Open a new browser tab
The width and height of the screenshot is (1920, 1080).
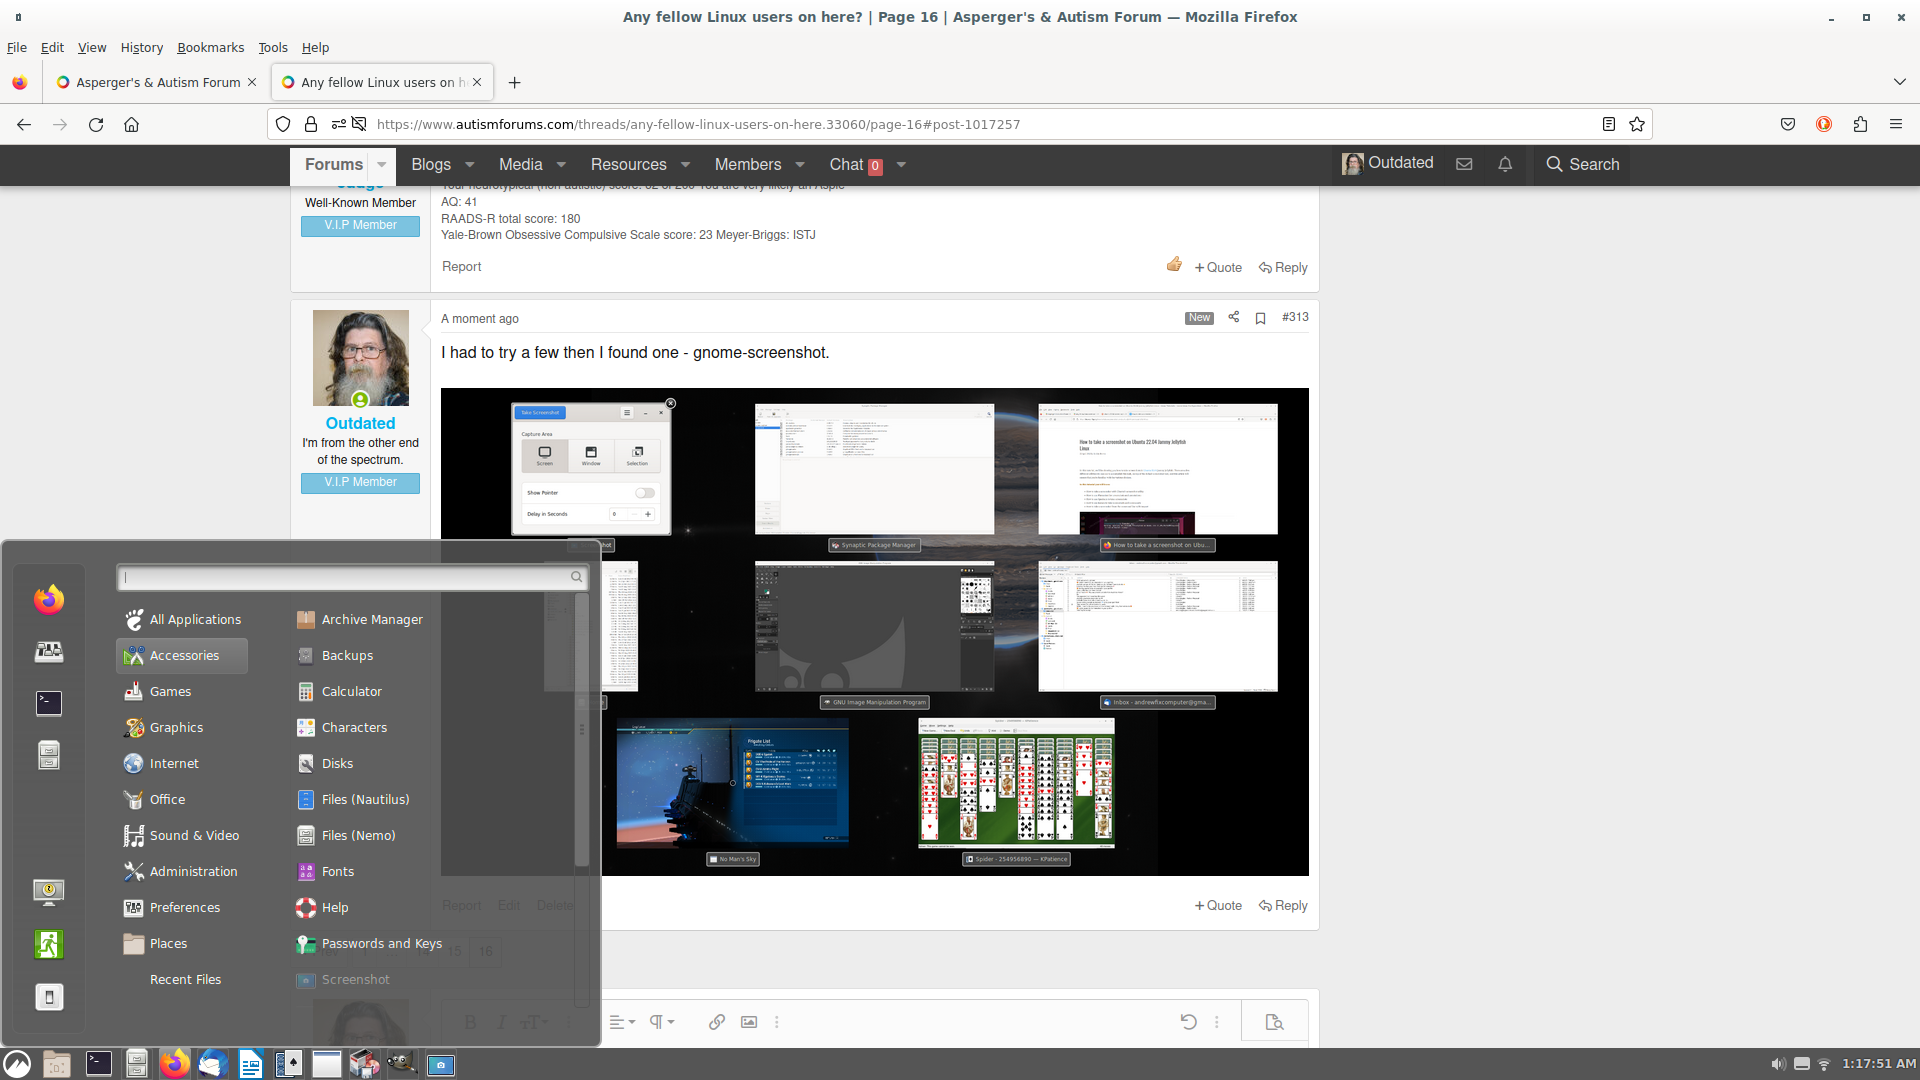(514, 82)
